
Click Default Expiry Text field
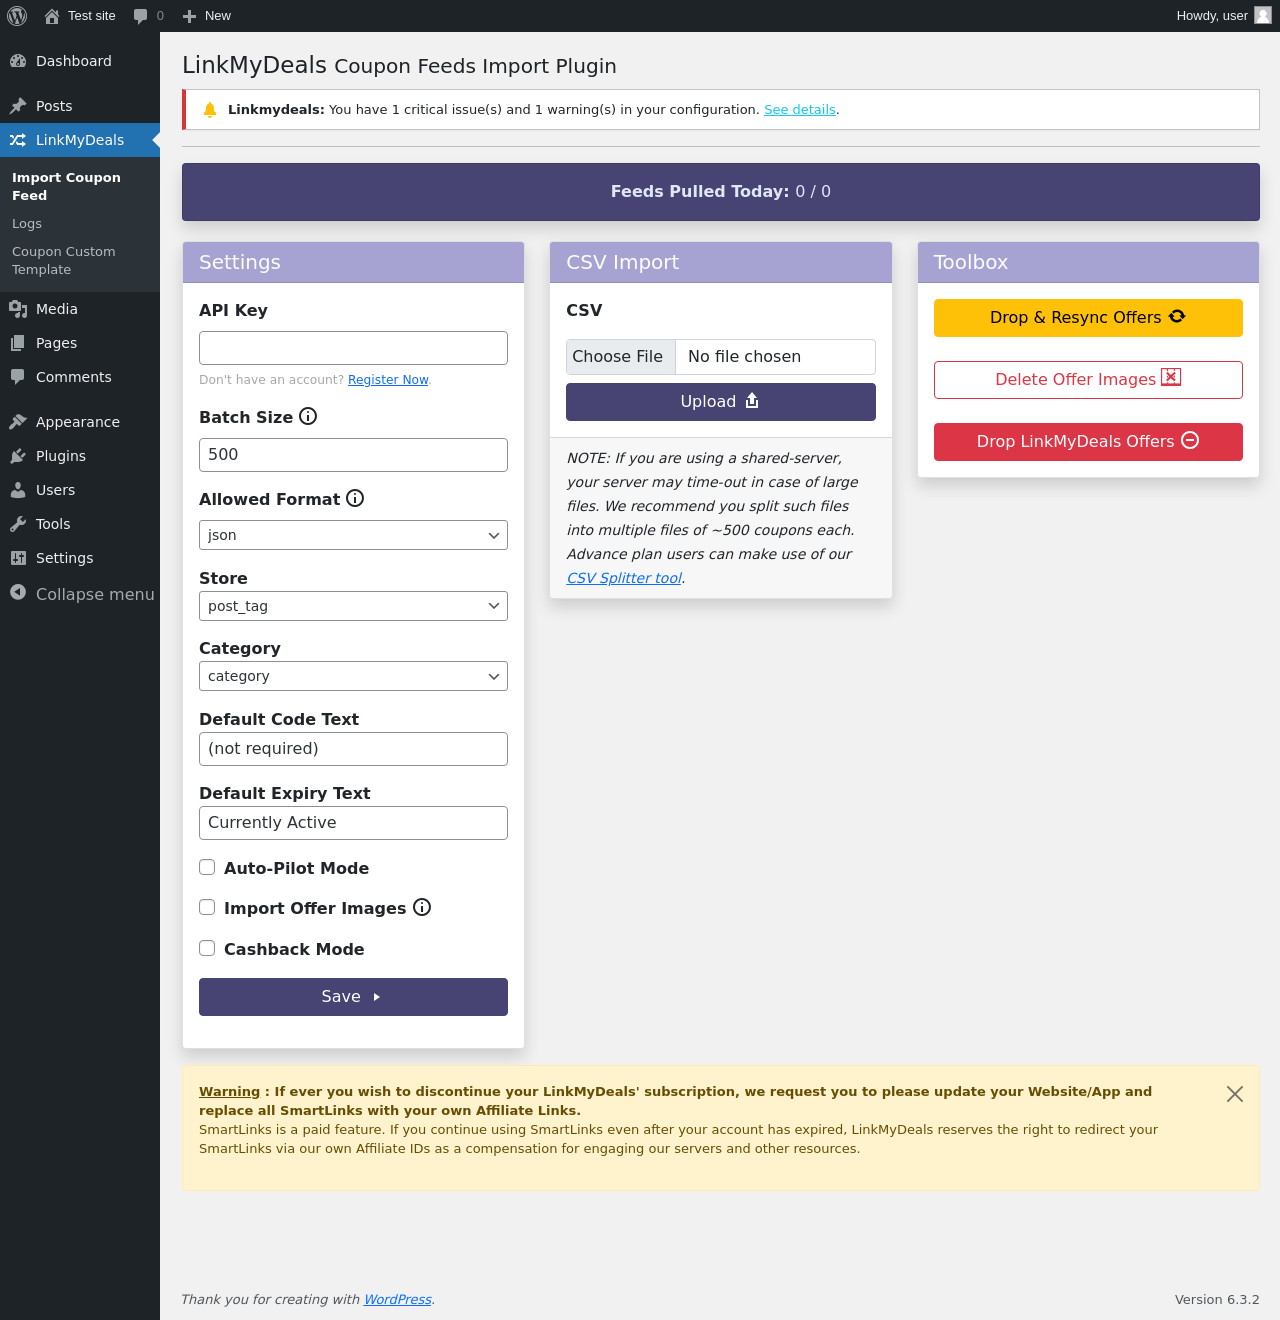click(x=353, y=823)
